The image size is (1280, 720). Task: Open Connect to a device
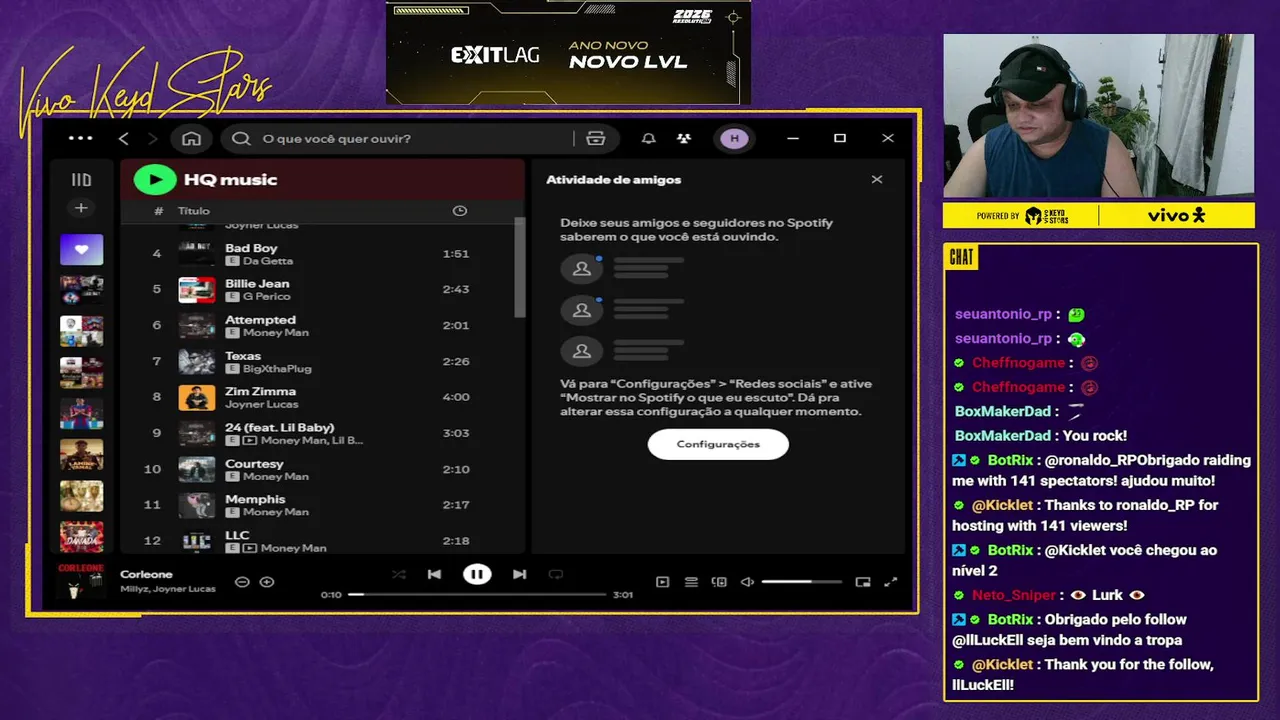[x=719, y=582]
